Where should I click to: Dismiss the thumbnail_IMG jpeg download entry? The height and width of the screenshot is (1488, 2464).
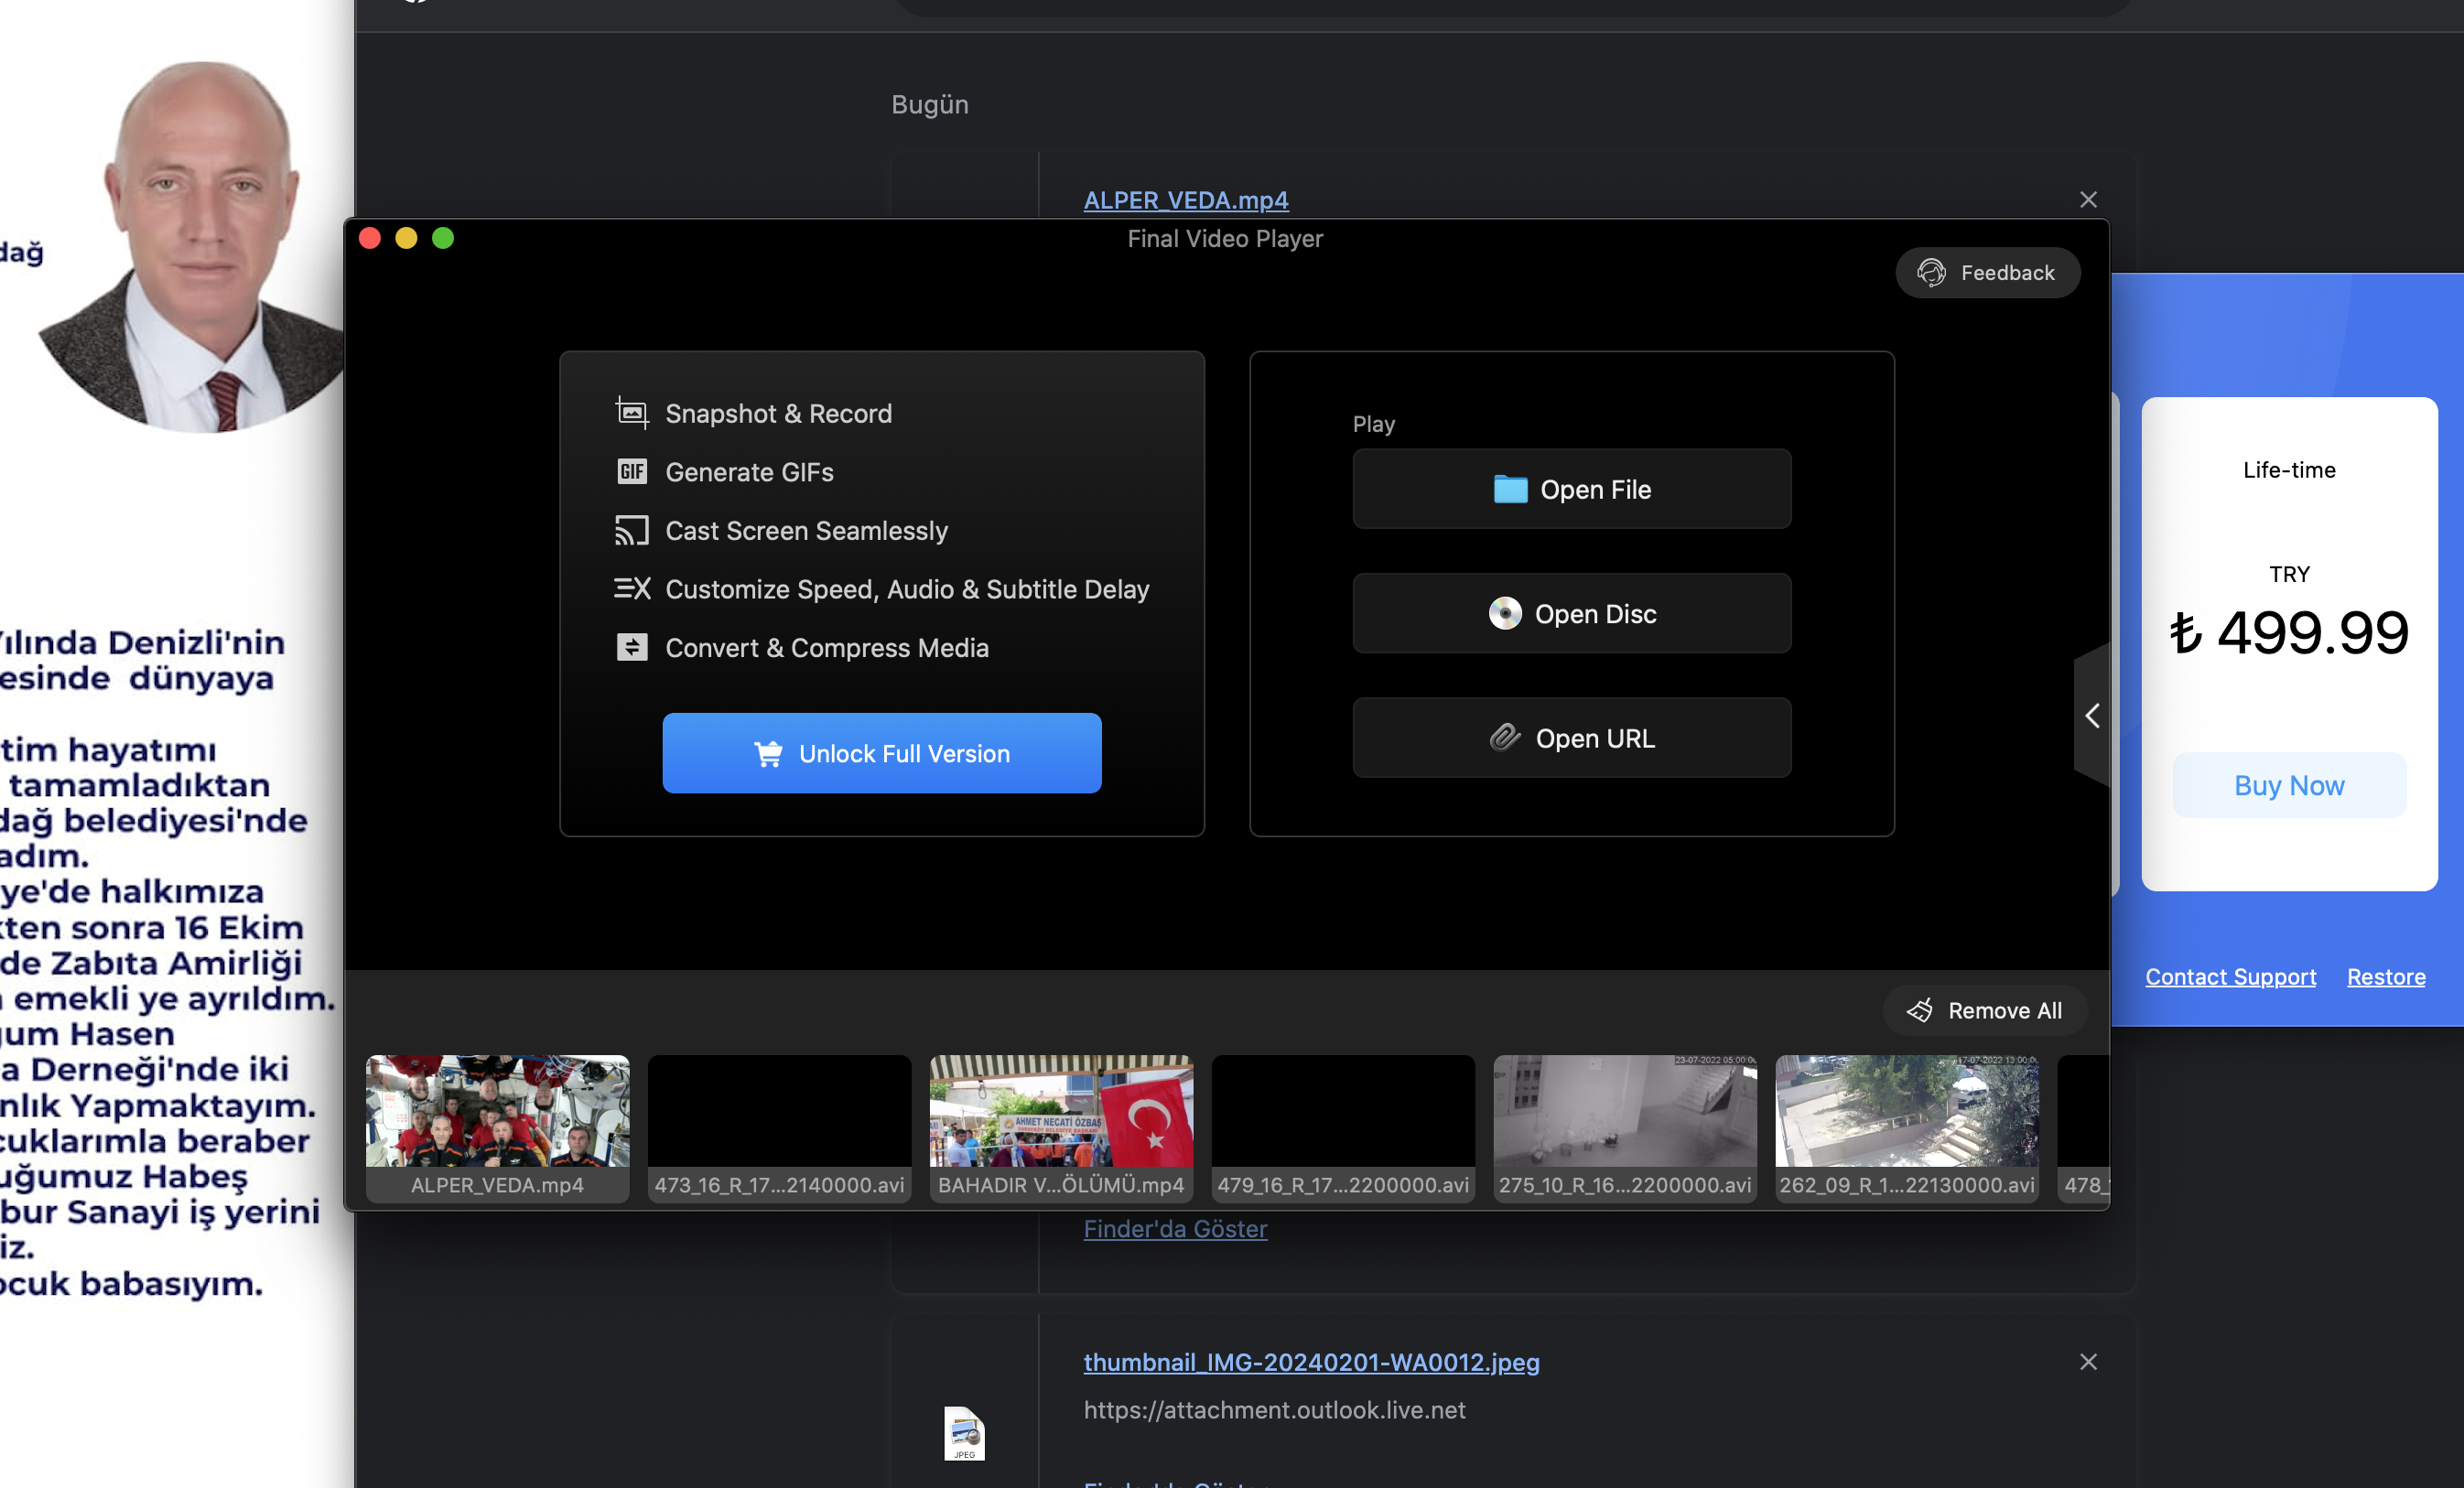pos(2088,1361)
